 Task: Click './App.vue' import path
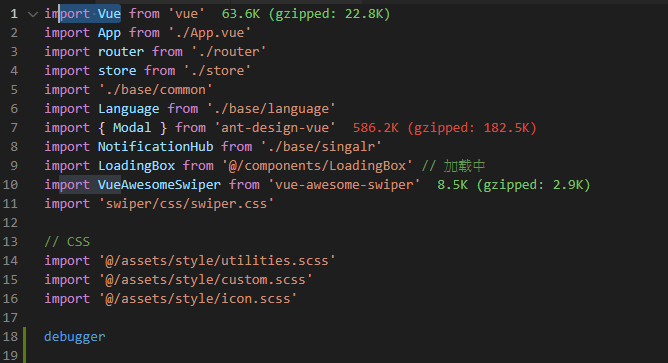coord(210,33)
